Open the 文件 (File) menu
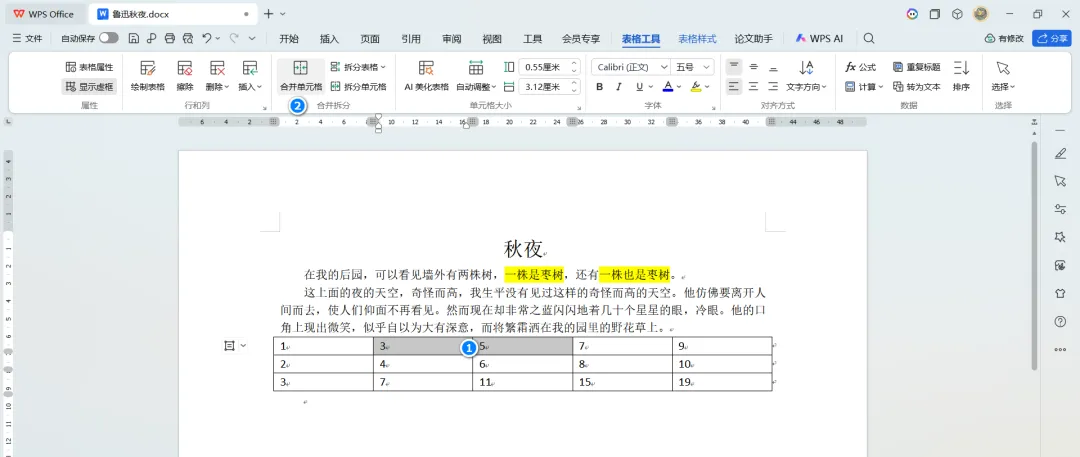 point(28,39)
